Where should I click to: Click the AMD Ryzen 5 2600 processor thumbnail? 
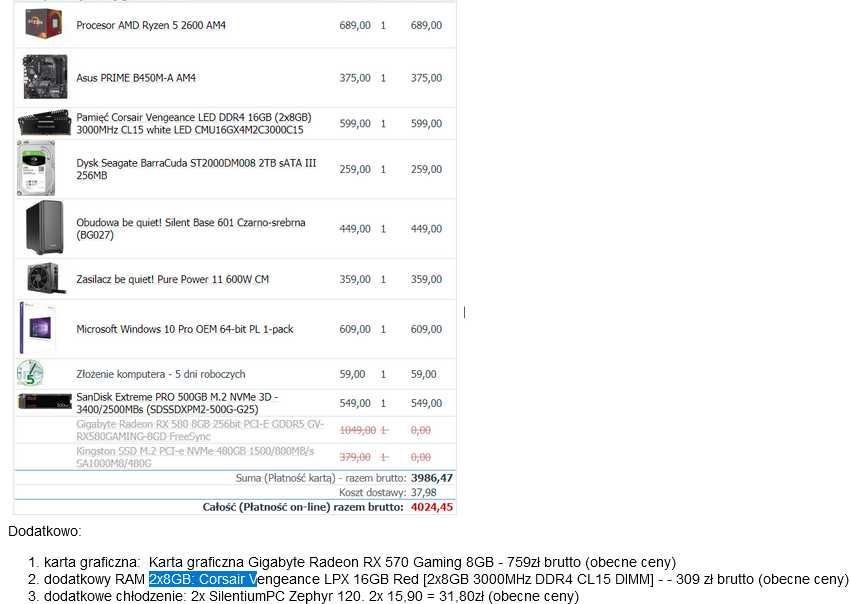[44, 24]
